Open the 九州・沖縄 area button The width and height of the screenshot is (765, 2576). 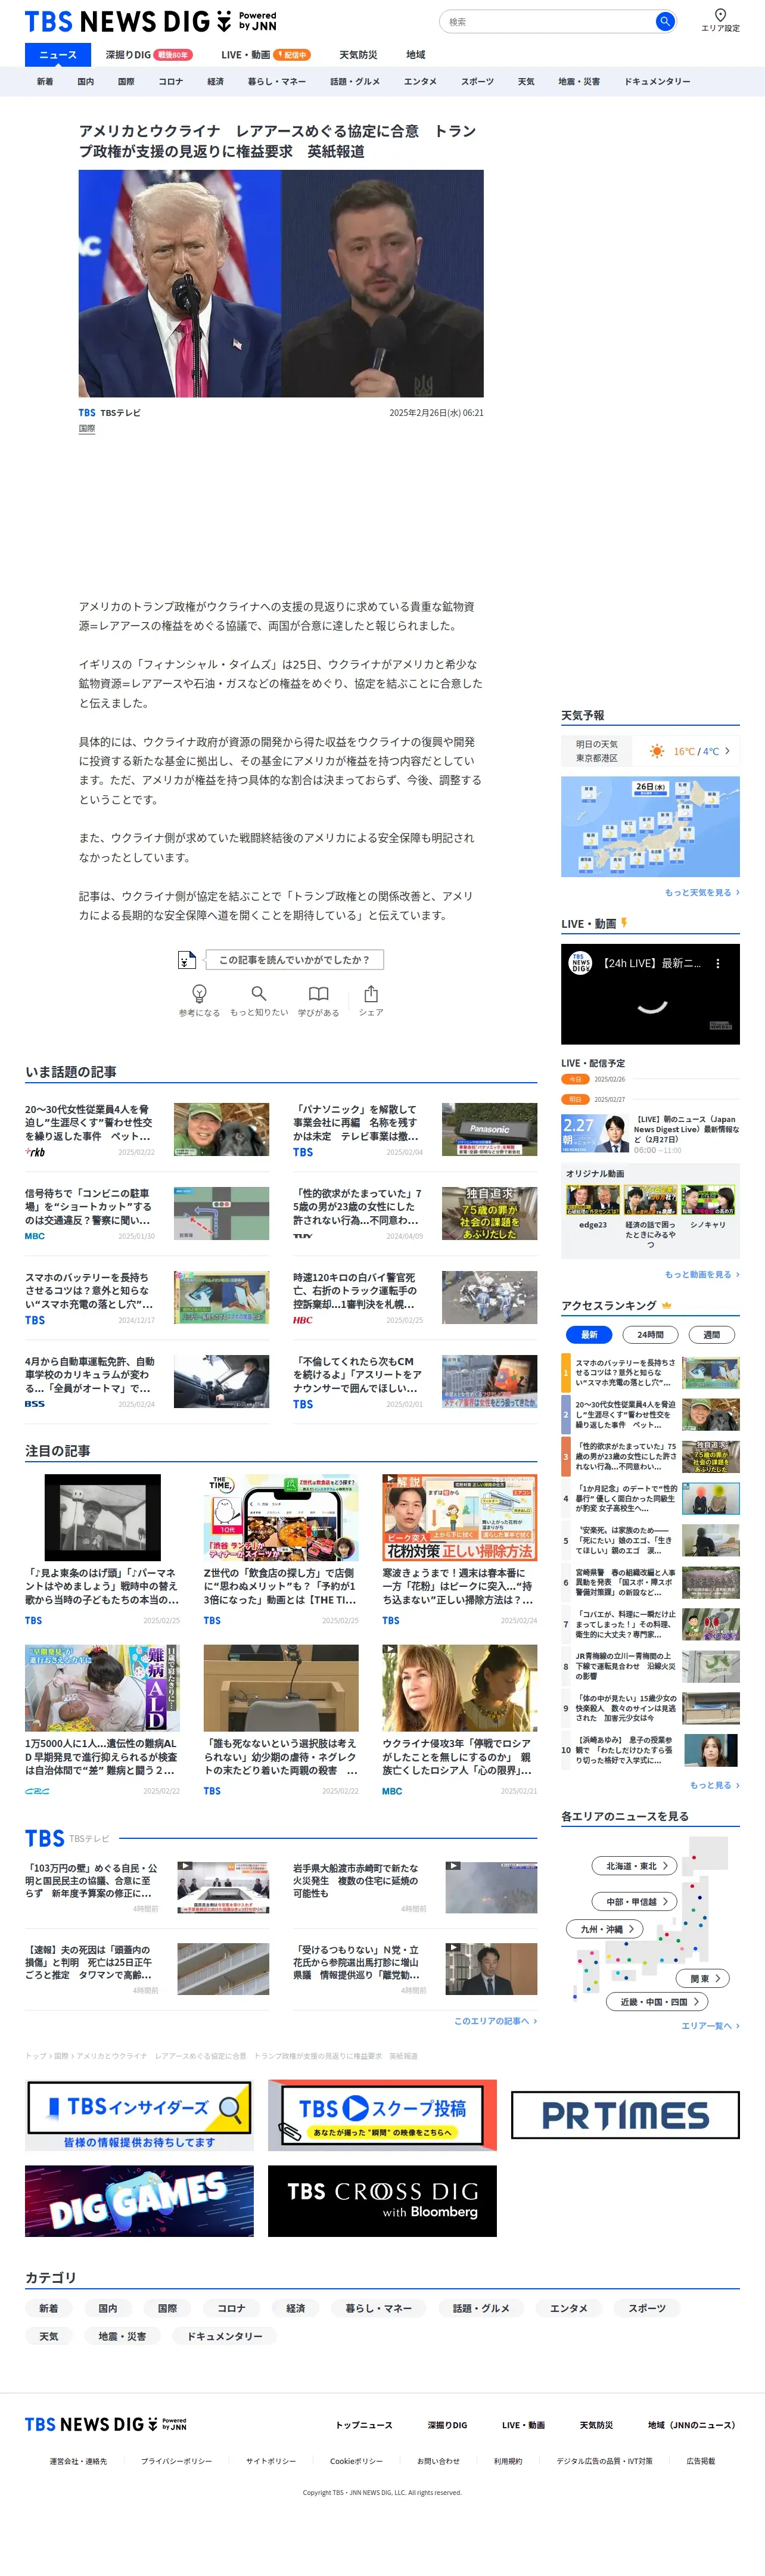pos(605,1929)
